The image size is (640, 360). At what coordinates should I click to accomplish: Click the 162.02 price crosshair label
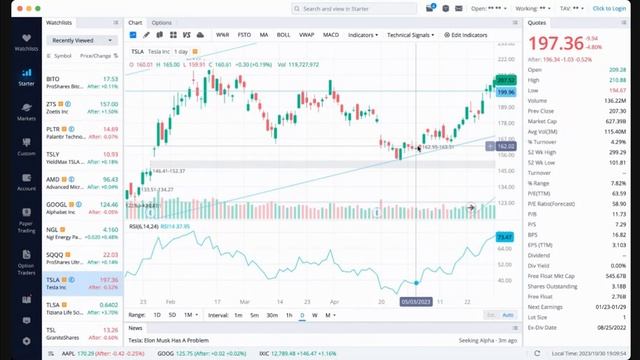[506, 146]
